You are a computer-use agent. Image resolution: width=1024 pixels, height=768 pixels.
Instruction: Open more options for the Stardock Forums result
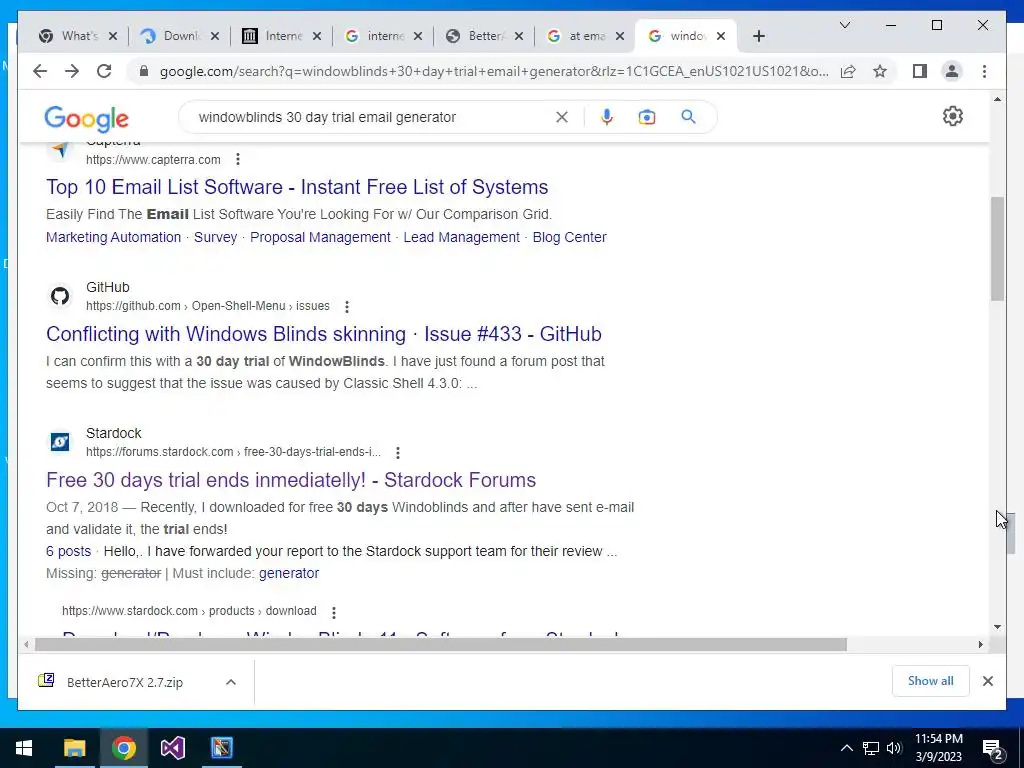[x=398, y=453]
